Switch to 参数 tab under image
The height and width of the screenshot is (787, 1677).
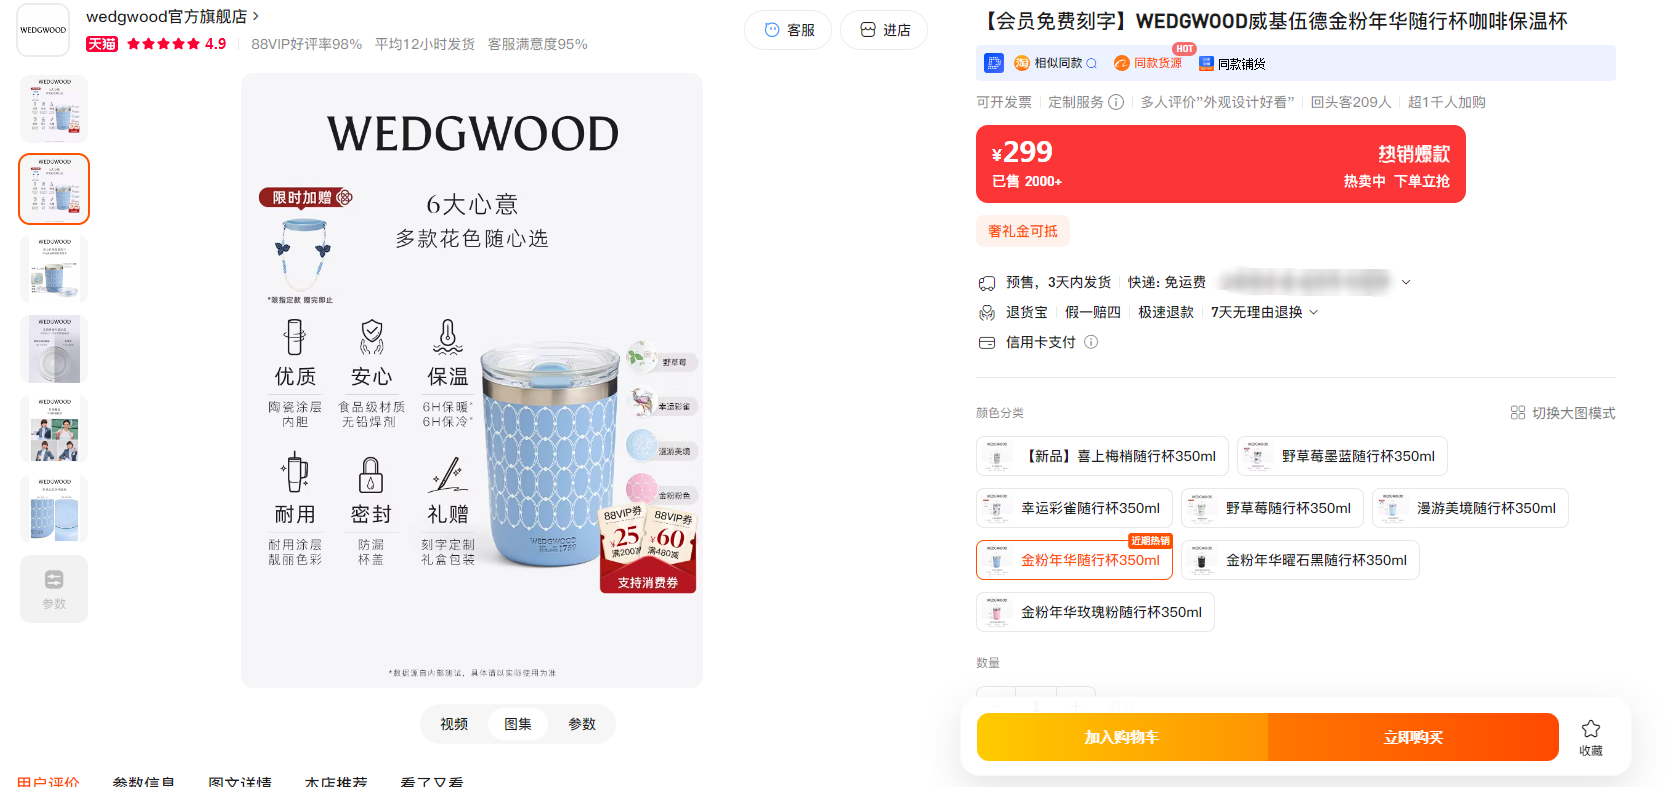coord(582,724)
